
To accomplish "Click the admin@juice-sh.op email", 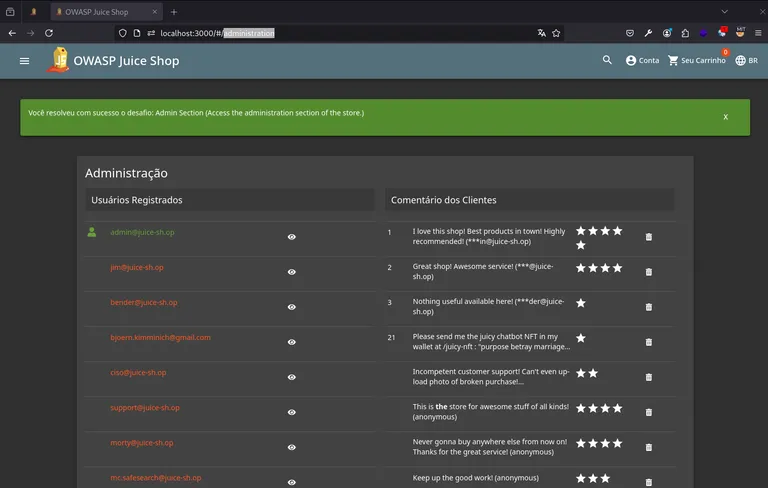I will point(142,232).
